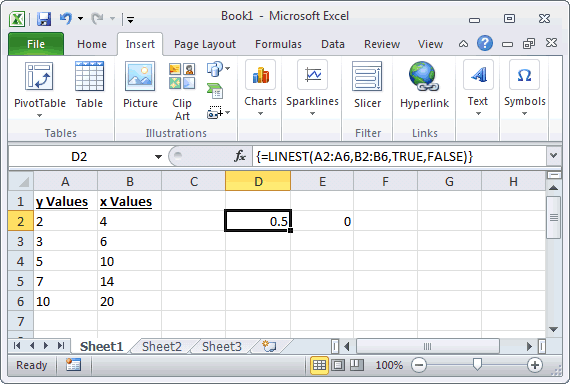570x384 pixels.
Task: Click the Select All corner button
Action: (x=21, y=181)
